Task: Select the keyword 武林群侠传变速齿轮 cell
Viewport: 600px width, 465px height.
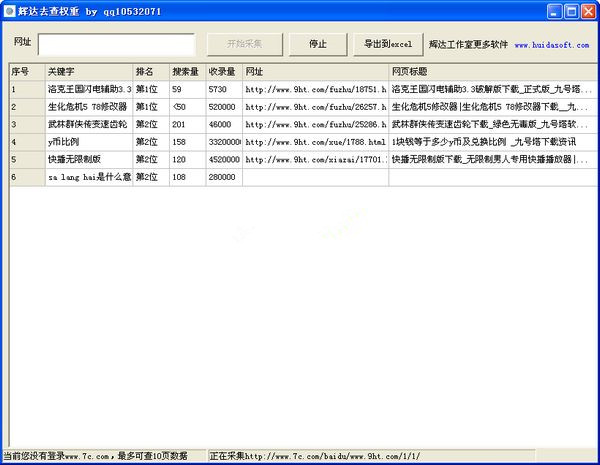Action: [89, 124]
